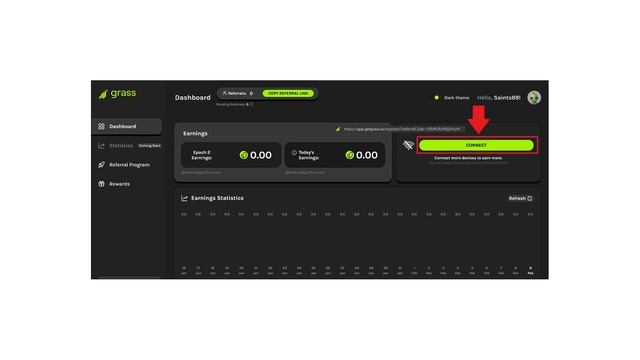Click the Referrals counter pill
Viewport: 640px width, 360px height.
[238, 93]
